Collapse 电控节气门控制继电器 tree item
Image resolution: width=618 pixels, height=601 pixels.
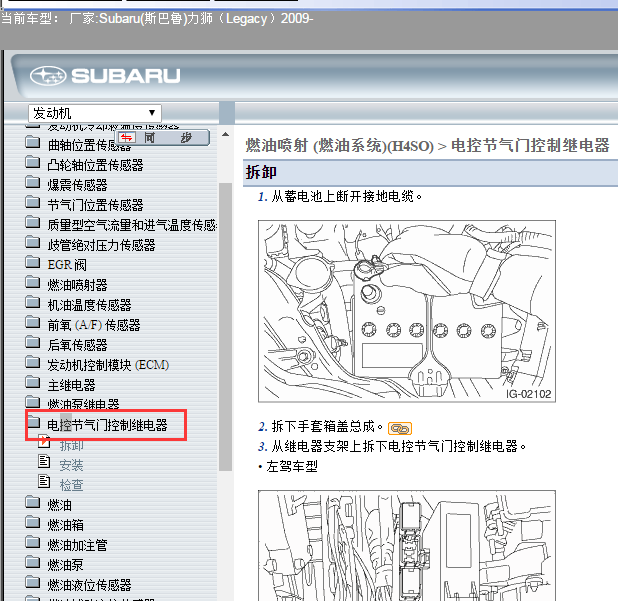tap(107, 425)
